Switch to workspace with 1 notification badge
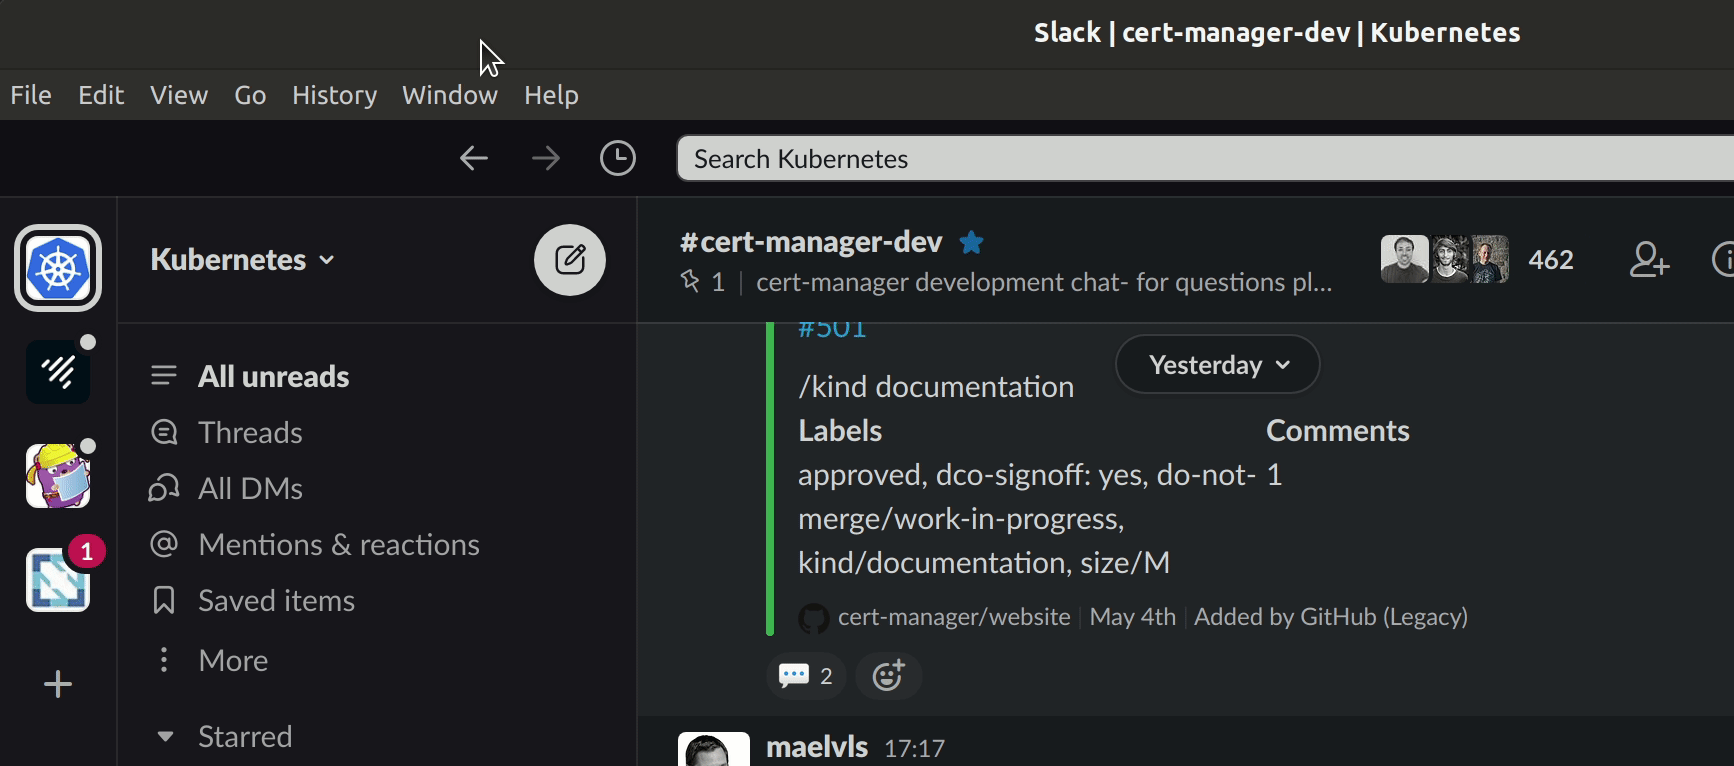This screenshot has width=1734, height=766. click(x=58, y=580)
